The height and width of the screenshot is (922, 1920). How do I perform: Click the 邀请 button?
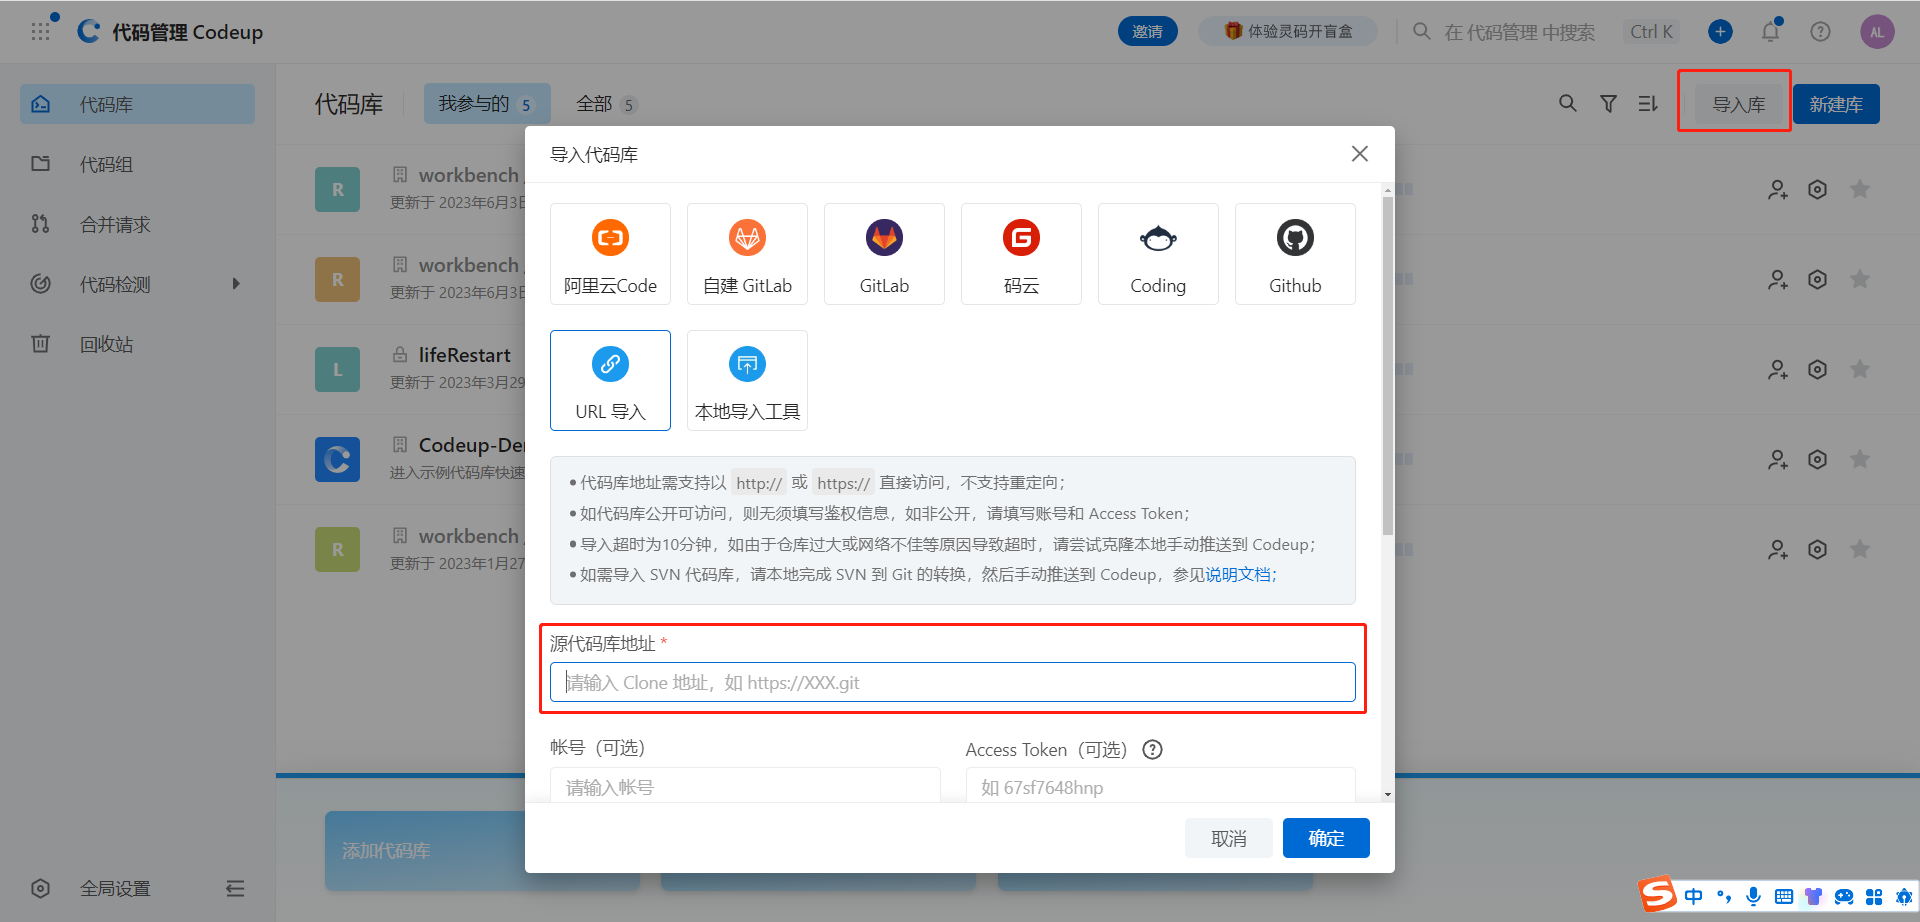tap(1147, 32)
